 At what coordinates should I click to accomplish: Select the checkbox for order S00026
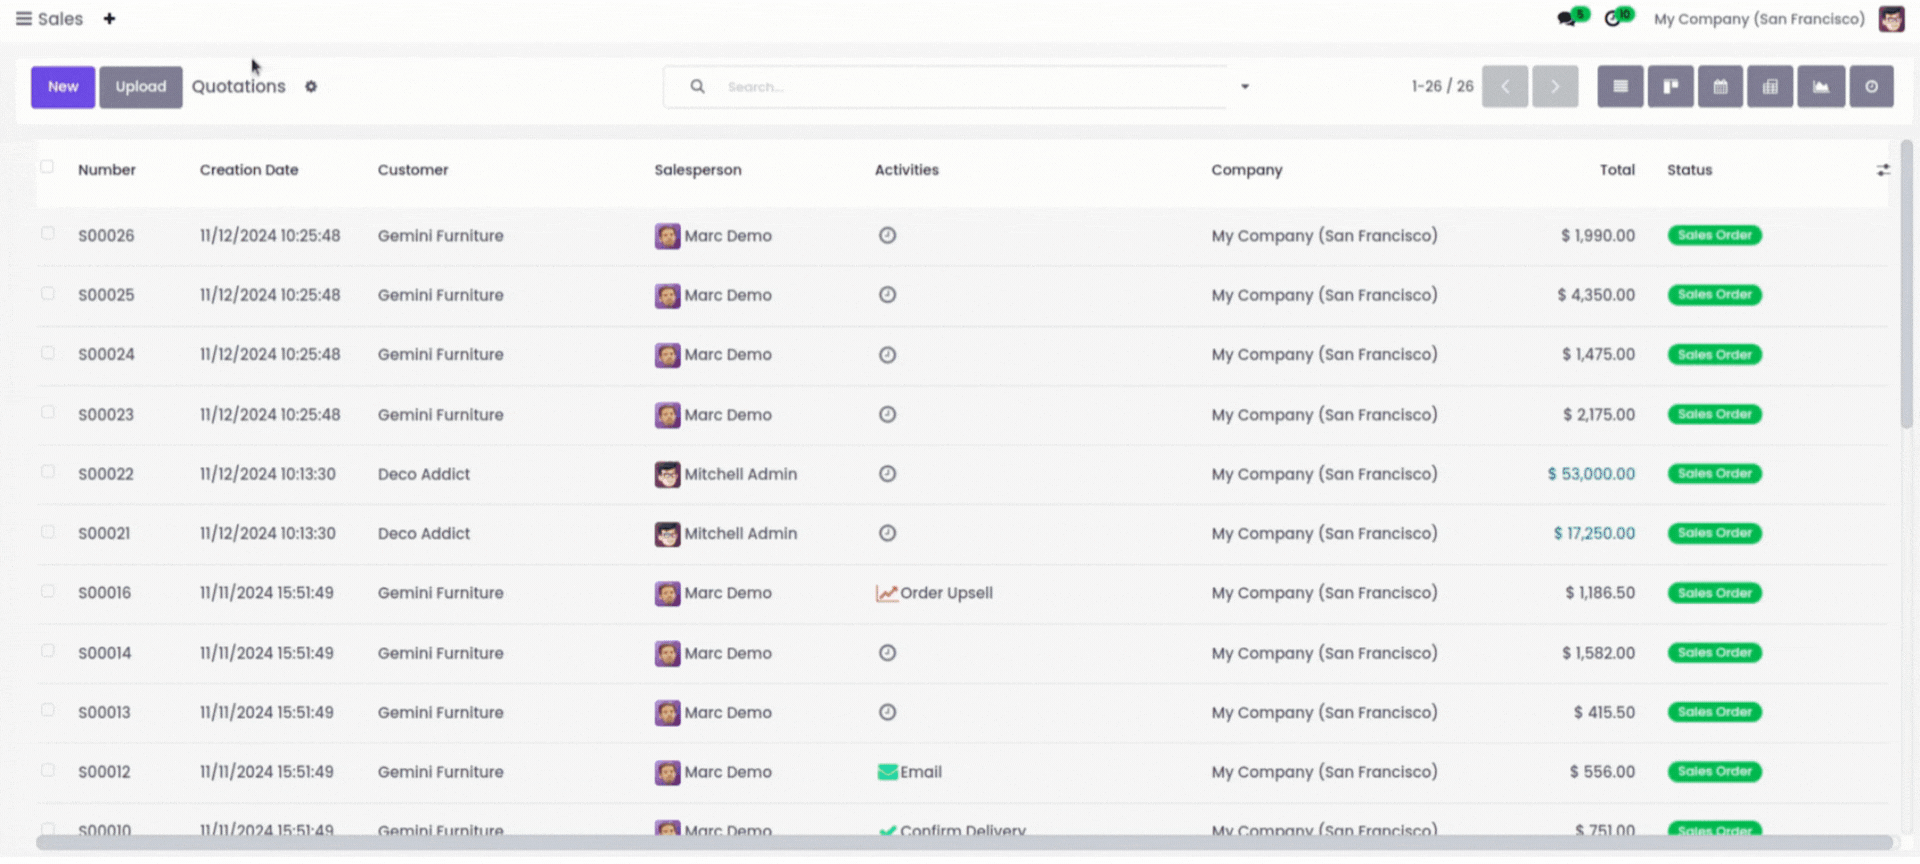[x=47, y=233]
